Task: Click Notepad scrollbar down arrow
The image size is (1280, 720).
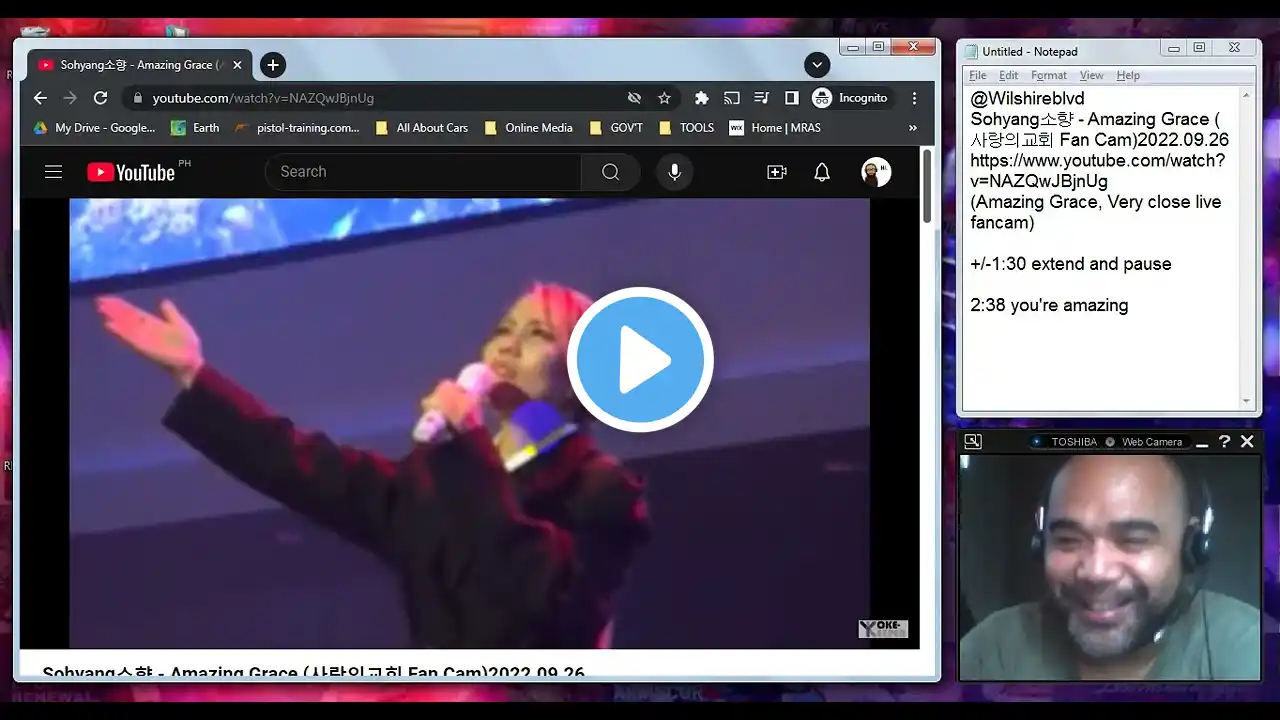Action: coord(1246,401)
